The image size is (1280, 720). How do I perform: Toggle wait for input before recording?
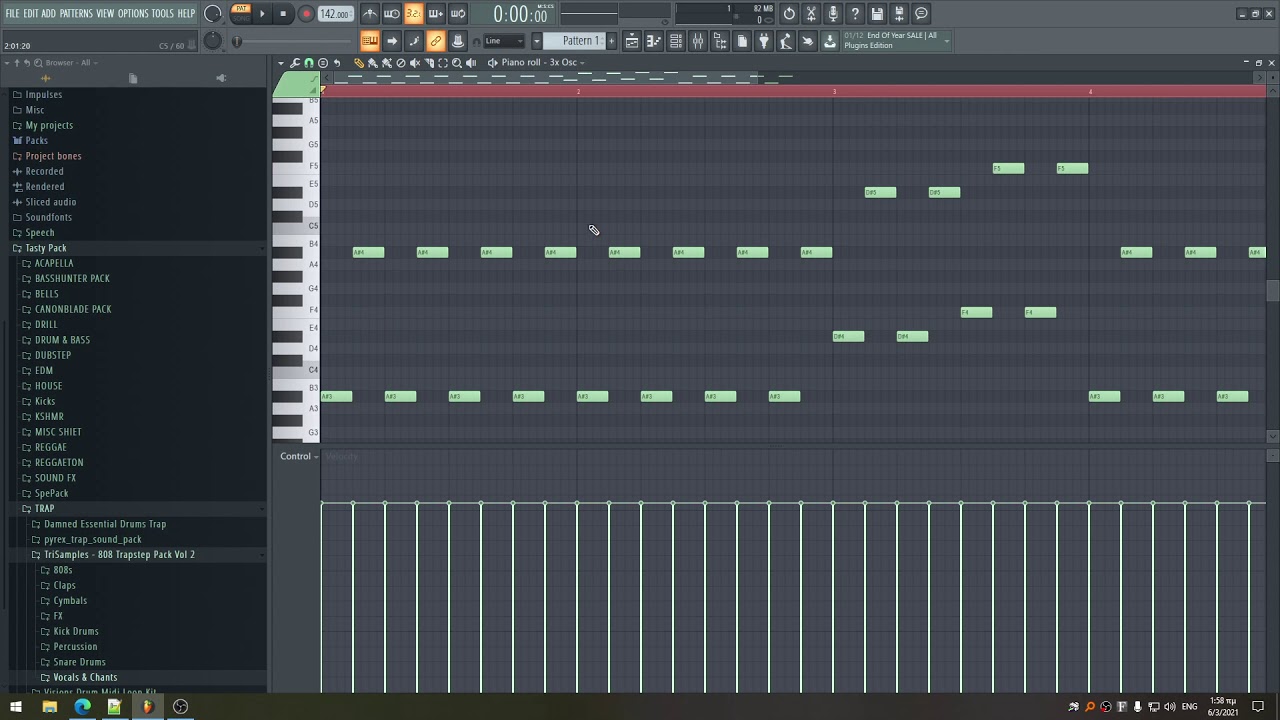tap(391, 14)
